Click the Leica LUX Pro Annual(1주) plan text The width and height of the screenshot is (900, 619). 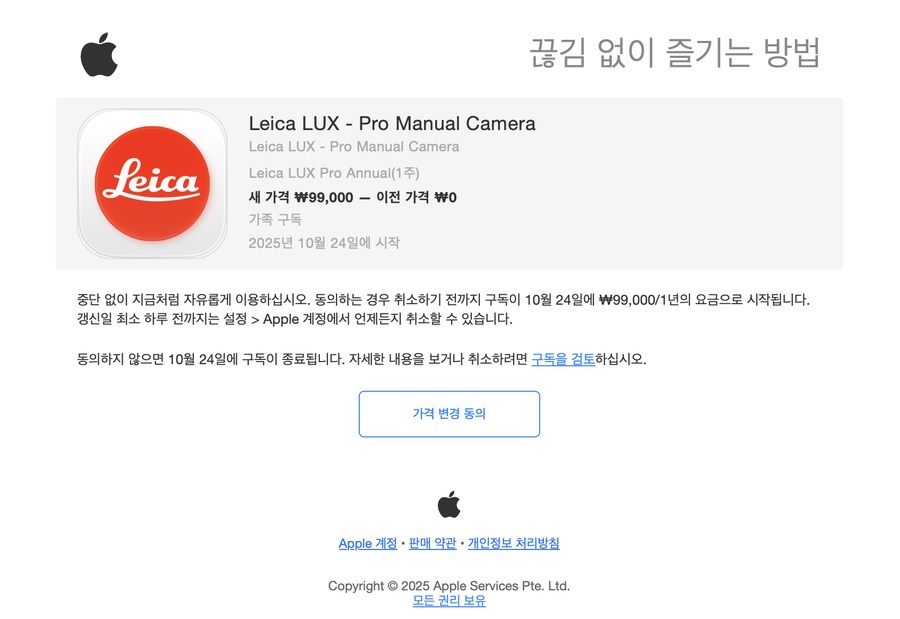point(334,173)
